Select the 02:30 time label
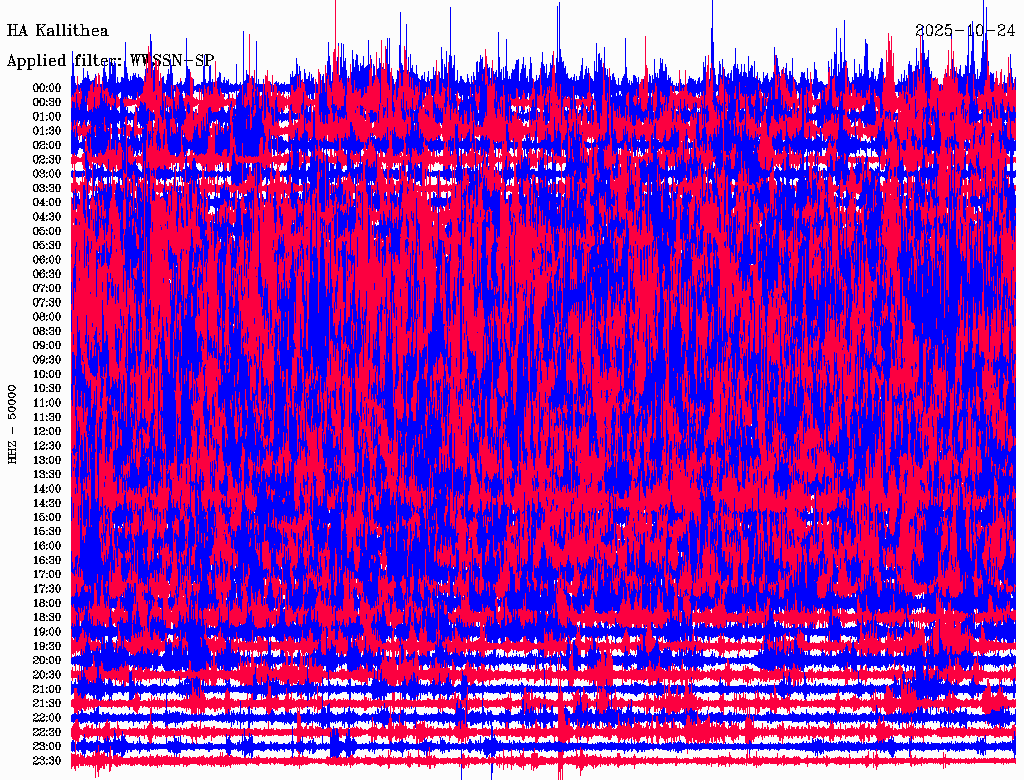Image resolution: width=1024 pixels, height=780 pixels. [x=47, y=159]
